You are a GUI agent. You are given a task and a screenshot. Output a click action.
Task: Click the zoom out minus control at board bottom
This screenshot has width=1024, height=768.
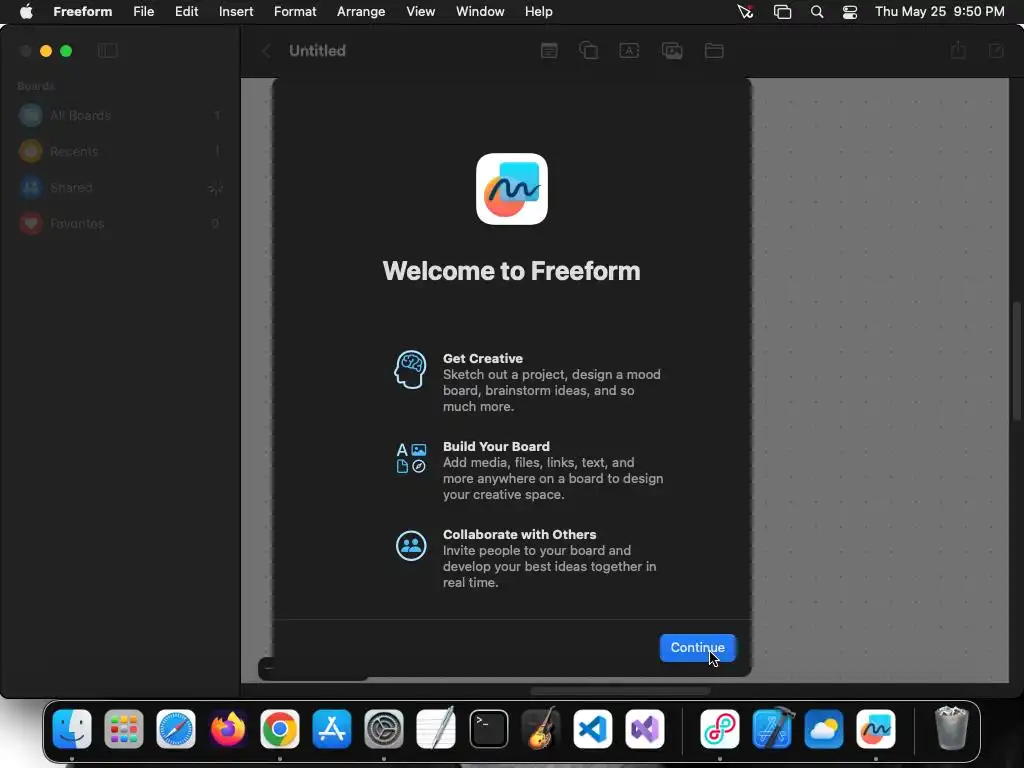click(268, 668)
